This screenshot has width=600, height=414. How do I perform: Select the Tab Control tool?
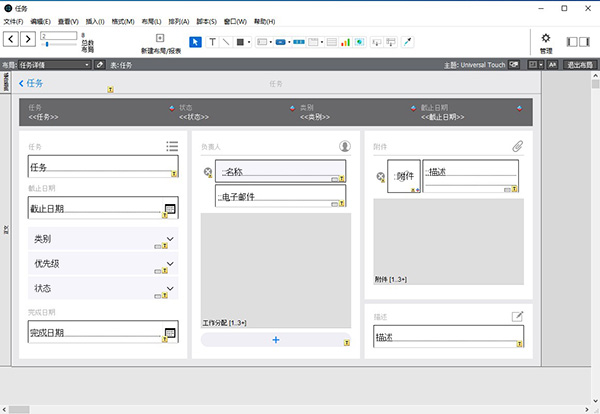click(313, 42)
